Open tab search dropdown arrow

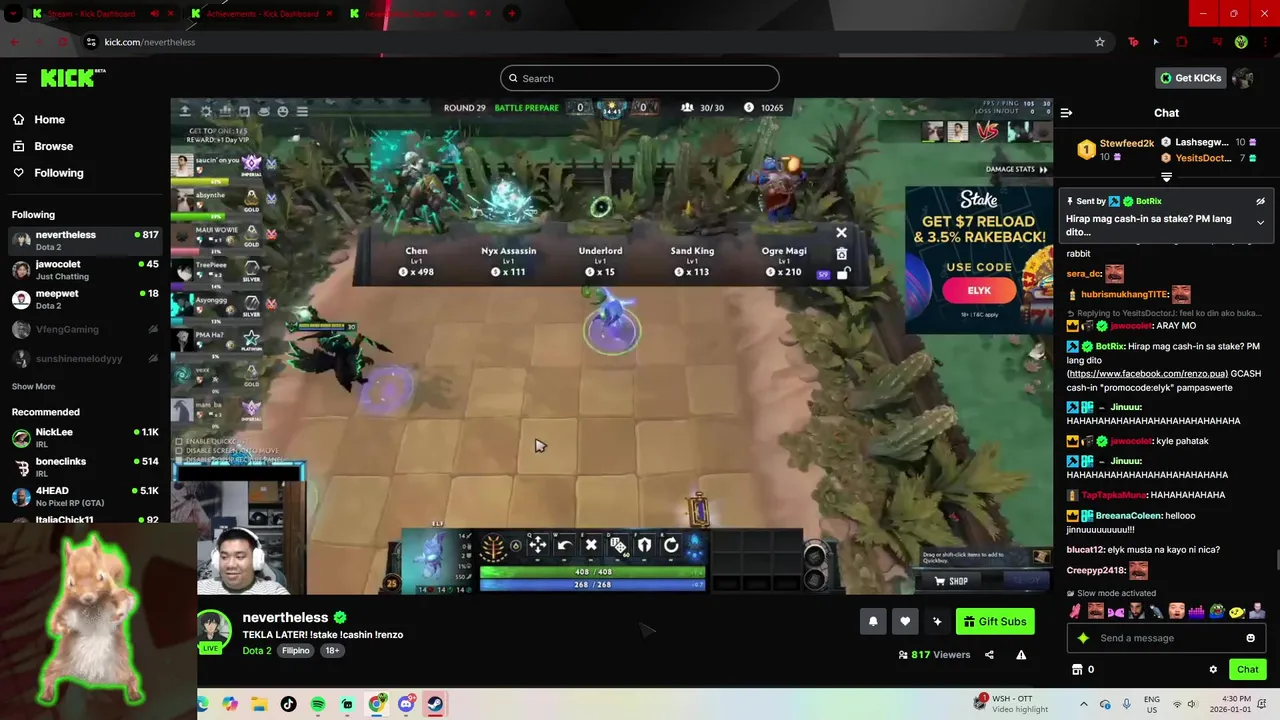(x=13, y=14)
